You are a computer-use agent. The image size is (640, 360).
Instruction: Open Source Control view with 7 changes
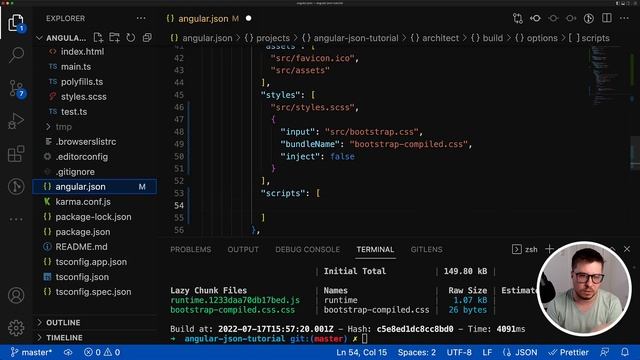pos(17,88)
